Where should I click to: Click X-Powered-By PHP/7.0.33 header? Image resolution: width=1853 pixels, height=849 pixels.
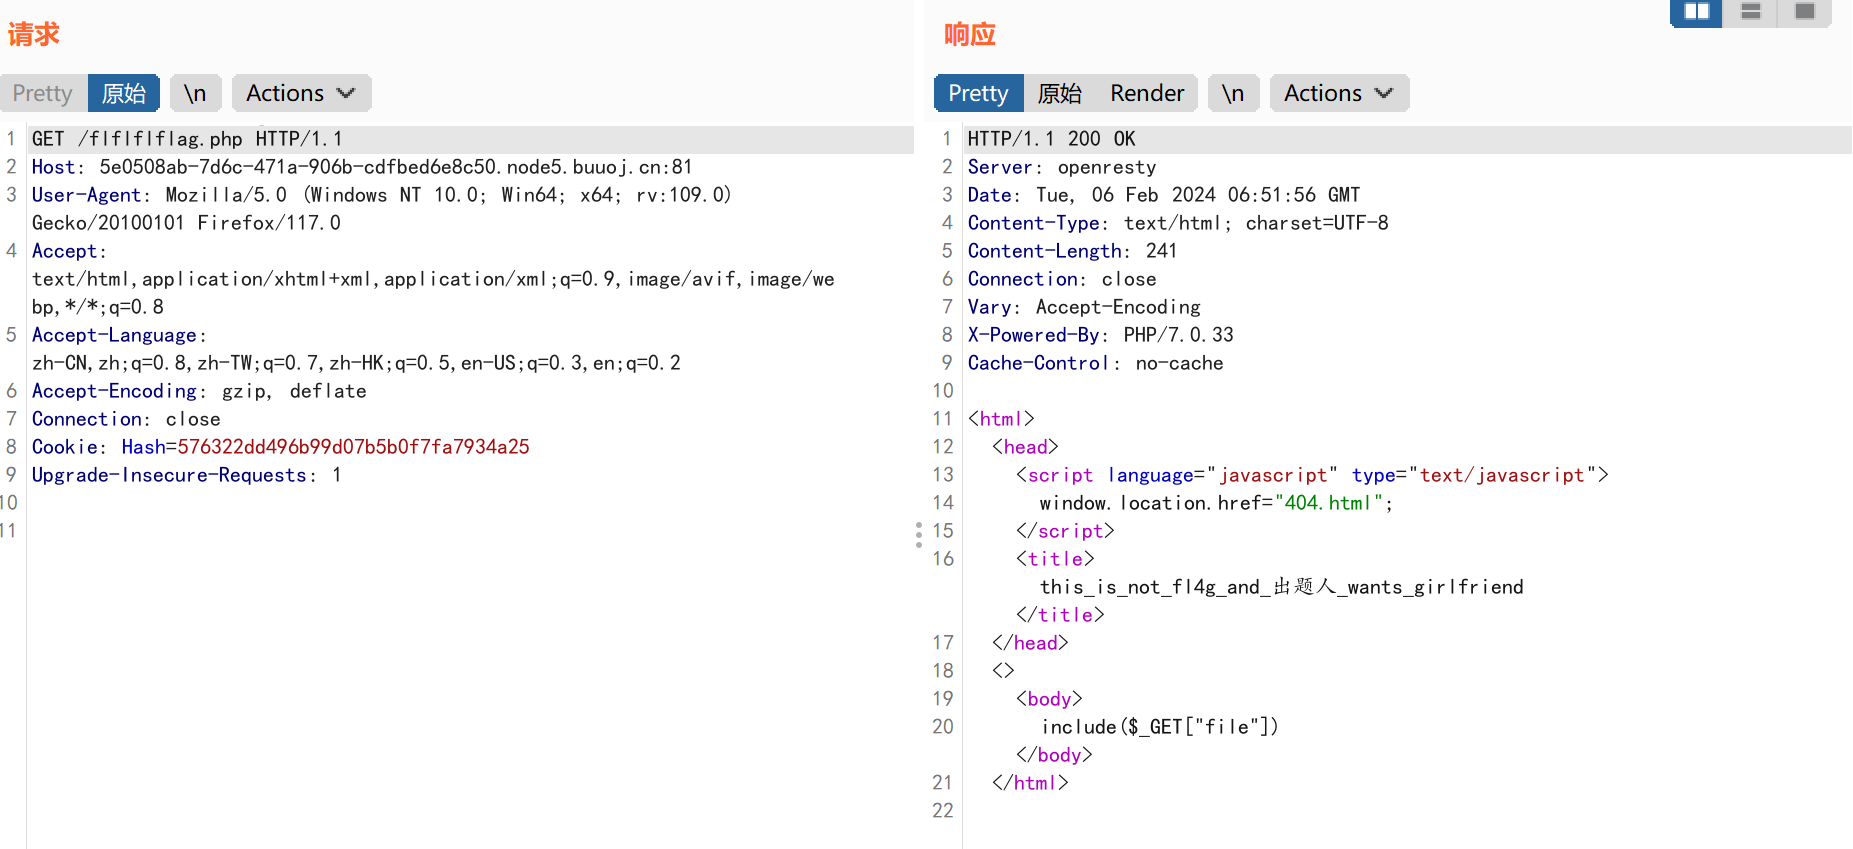pos(1100,335)
